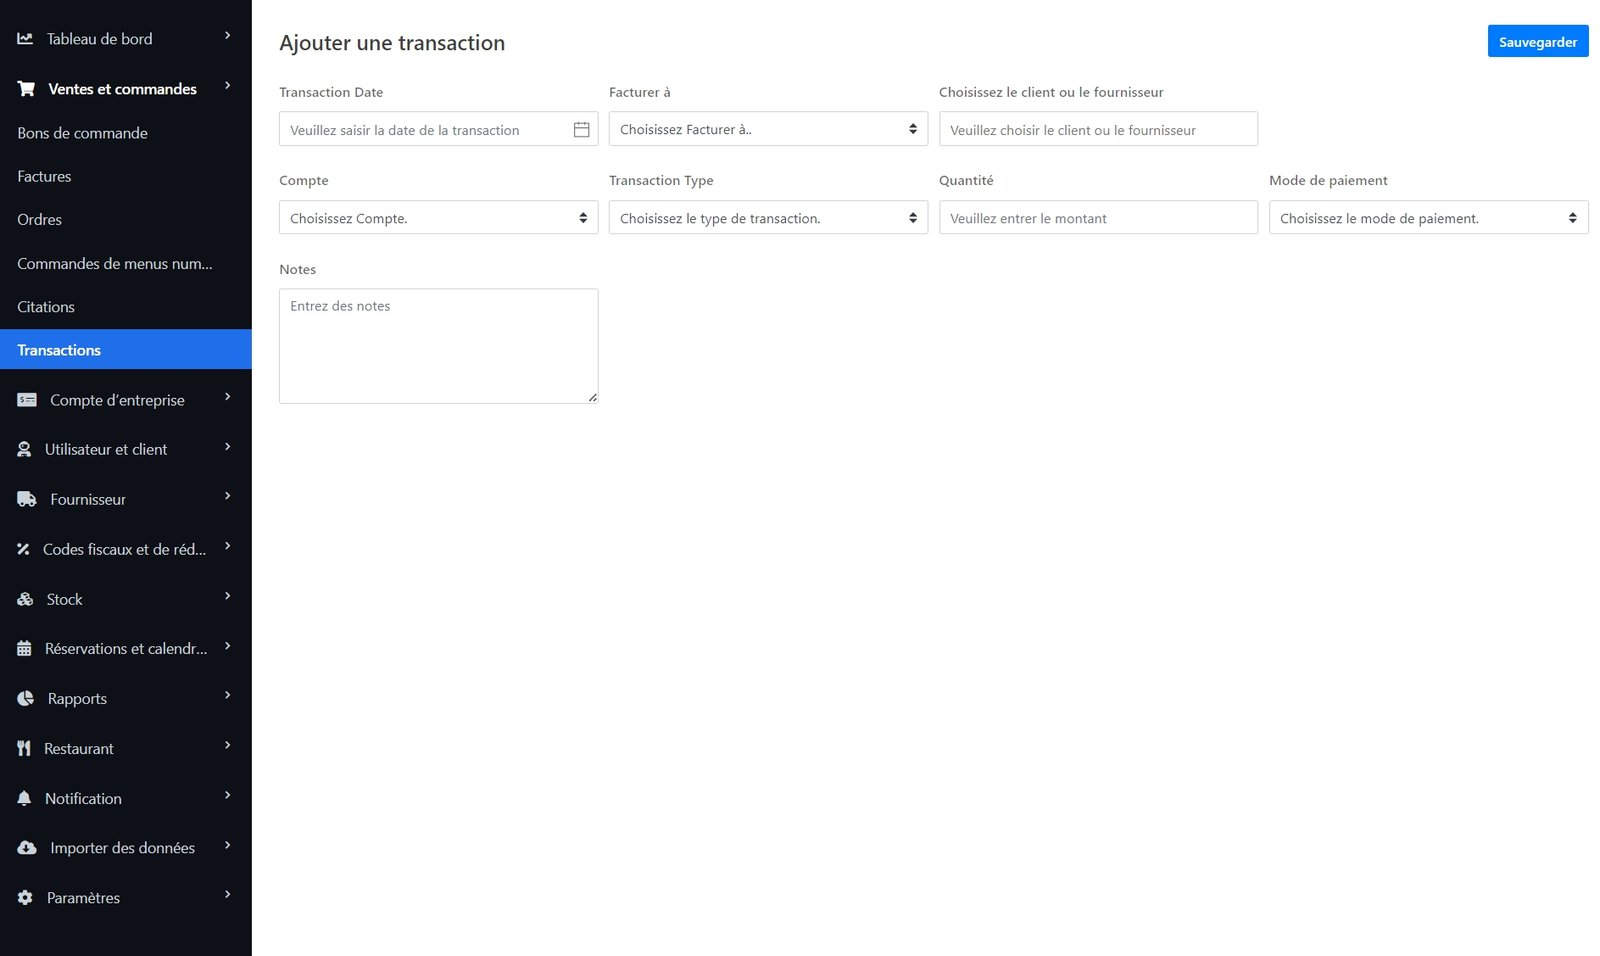The width and height of the screenshot is (1600, 956).
Task: Go to Bons de commande
Action: 83,133
